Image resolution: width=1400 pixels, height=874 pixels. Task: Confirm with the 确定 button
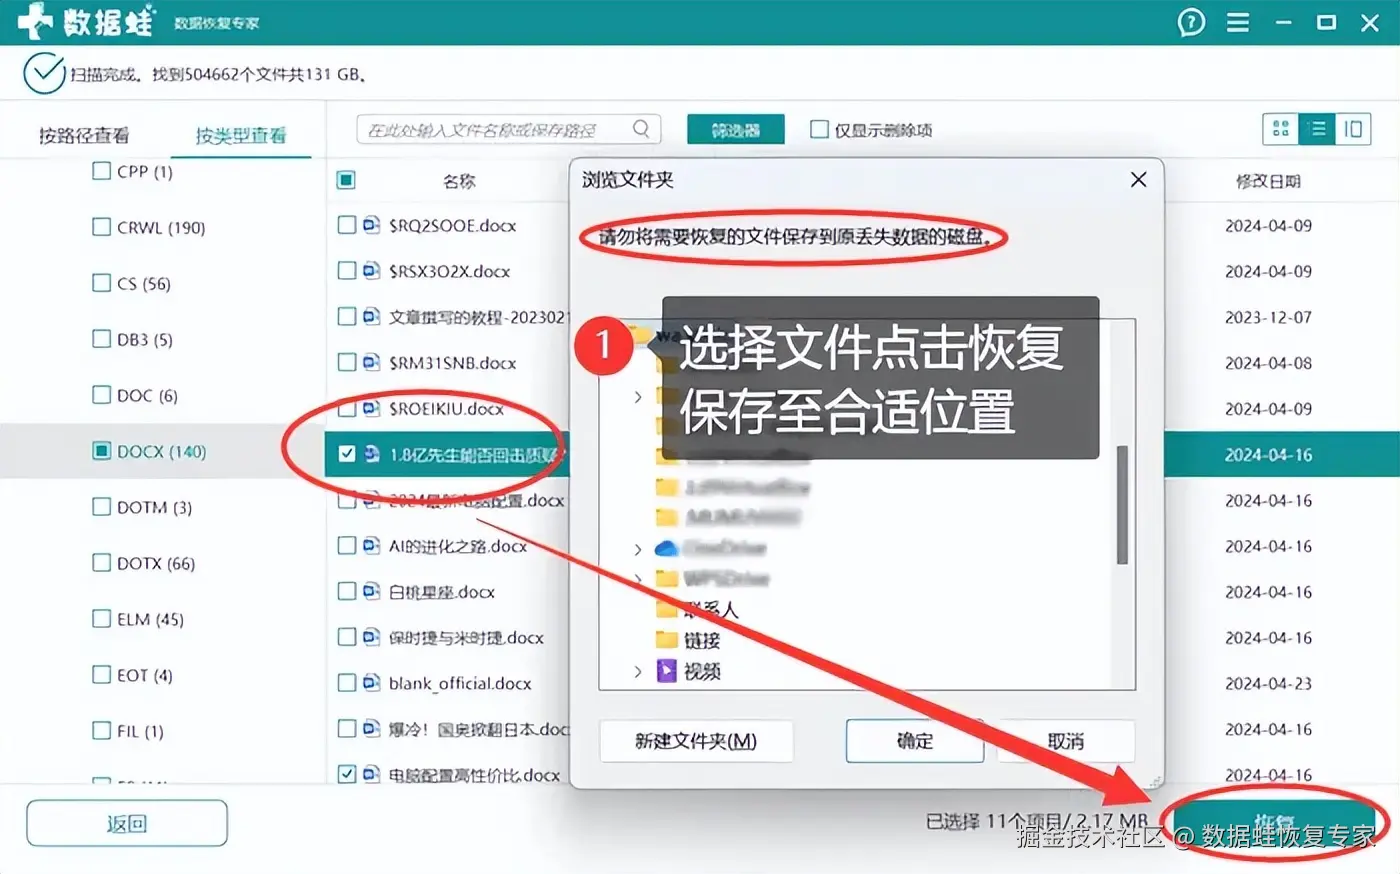pyautogui.click(x=915, y=741)
